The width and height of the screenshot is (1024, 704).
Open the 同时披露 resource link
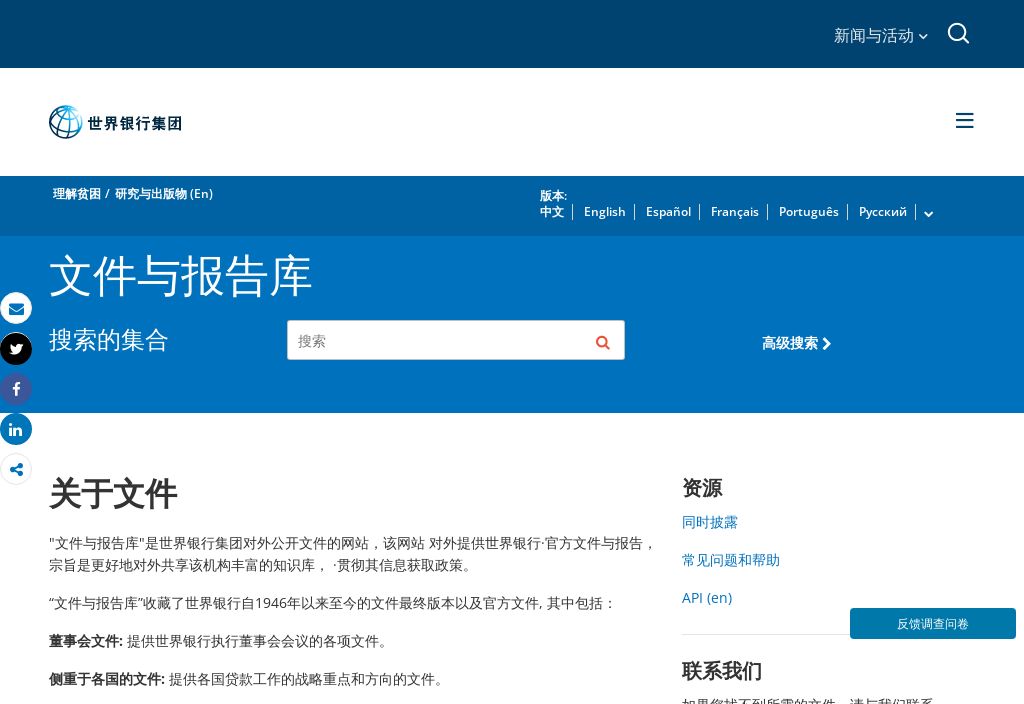(709, 522)
